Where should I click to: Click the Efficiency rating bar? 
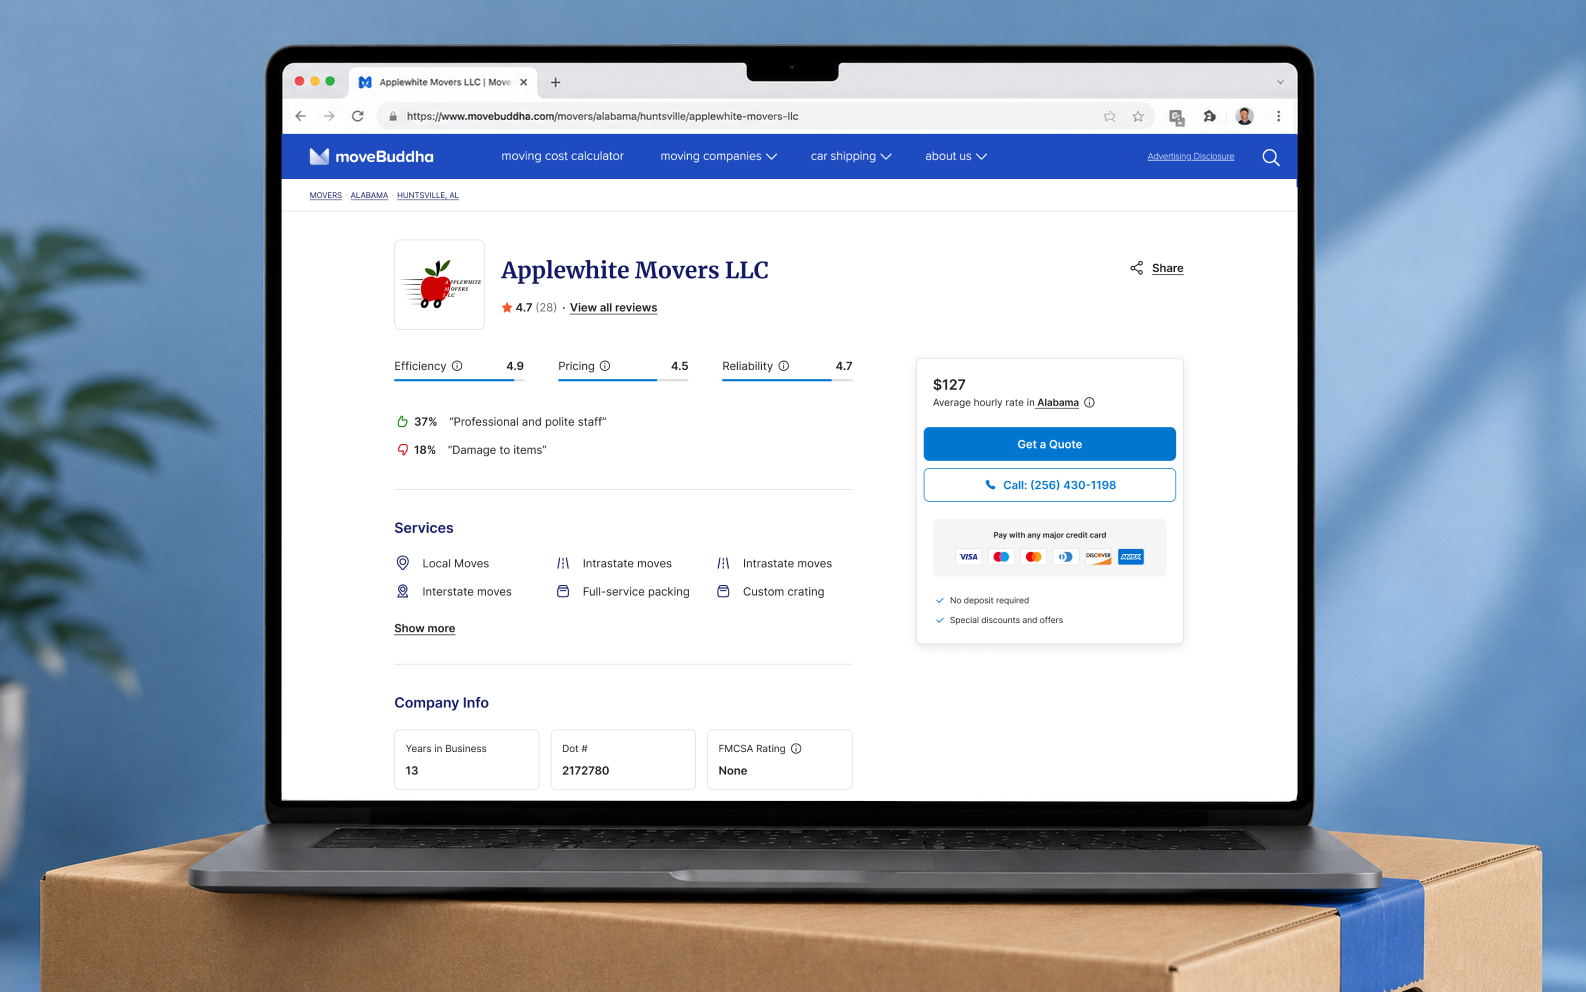pyautogui.click(x=459, y=380)
